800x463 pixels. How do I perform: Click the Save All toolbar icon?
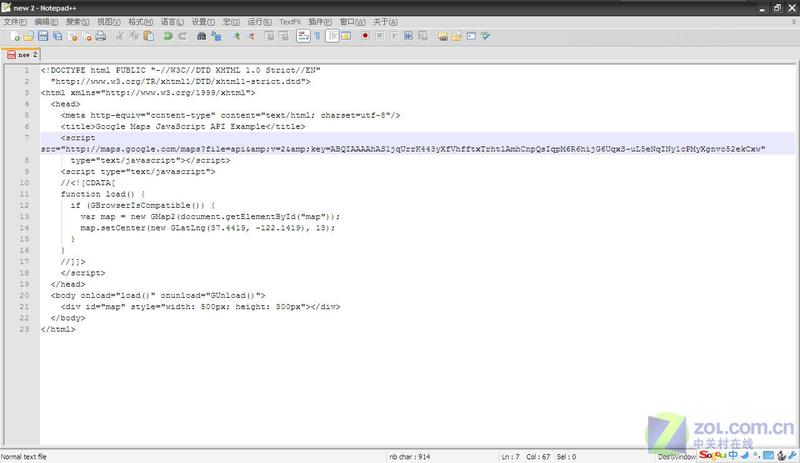coord(57,36)
